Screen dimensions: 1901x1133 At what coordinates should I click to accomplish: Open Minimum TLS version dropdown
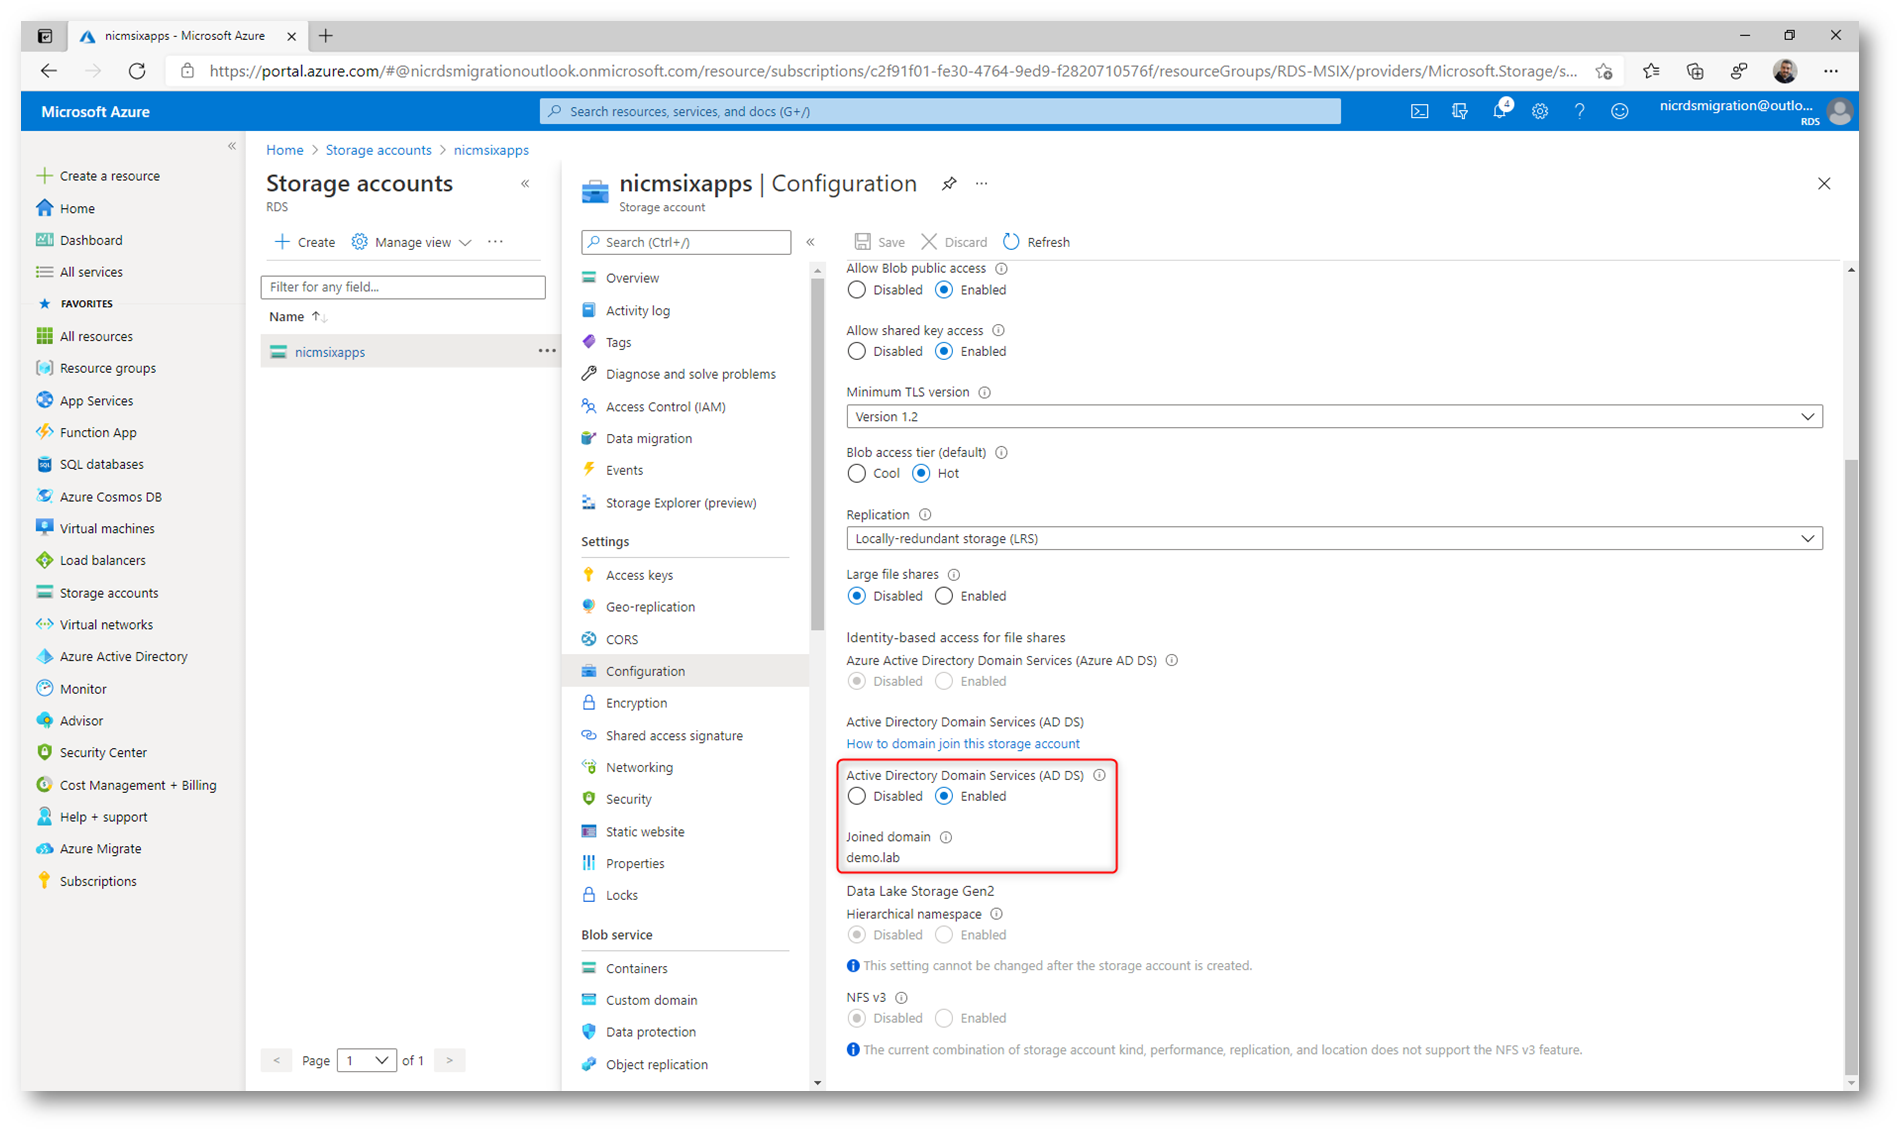[x=1334, y=416]
